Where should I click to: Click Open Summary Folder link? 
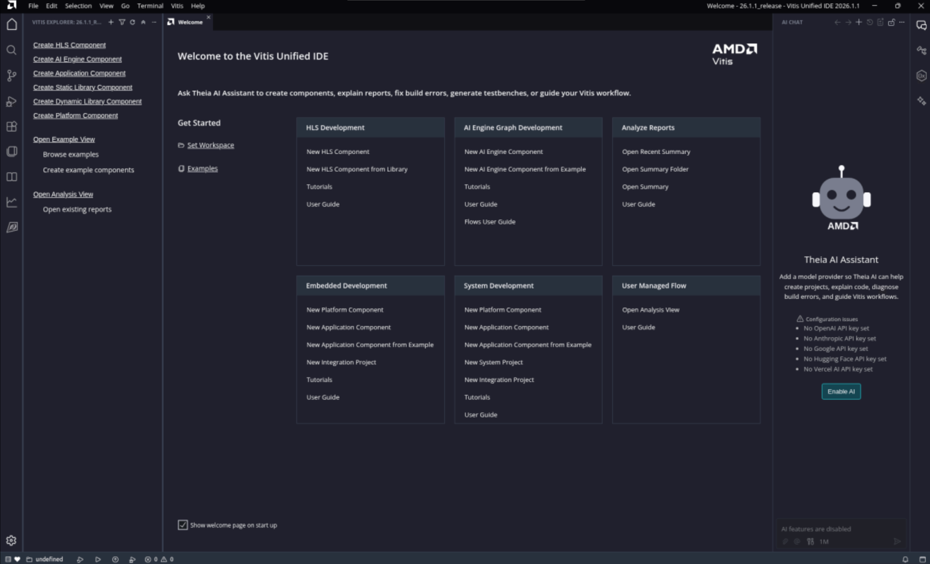pyautogui.click(x=655, y=169)
